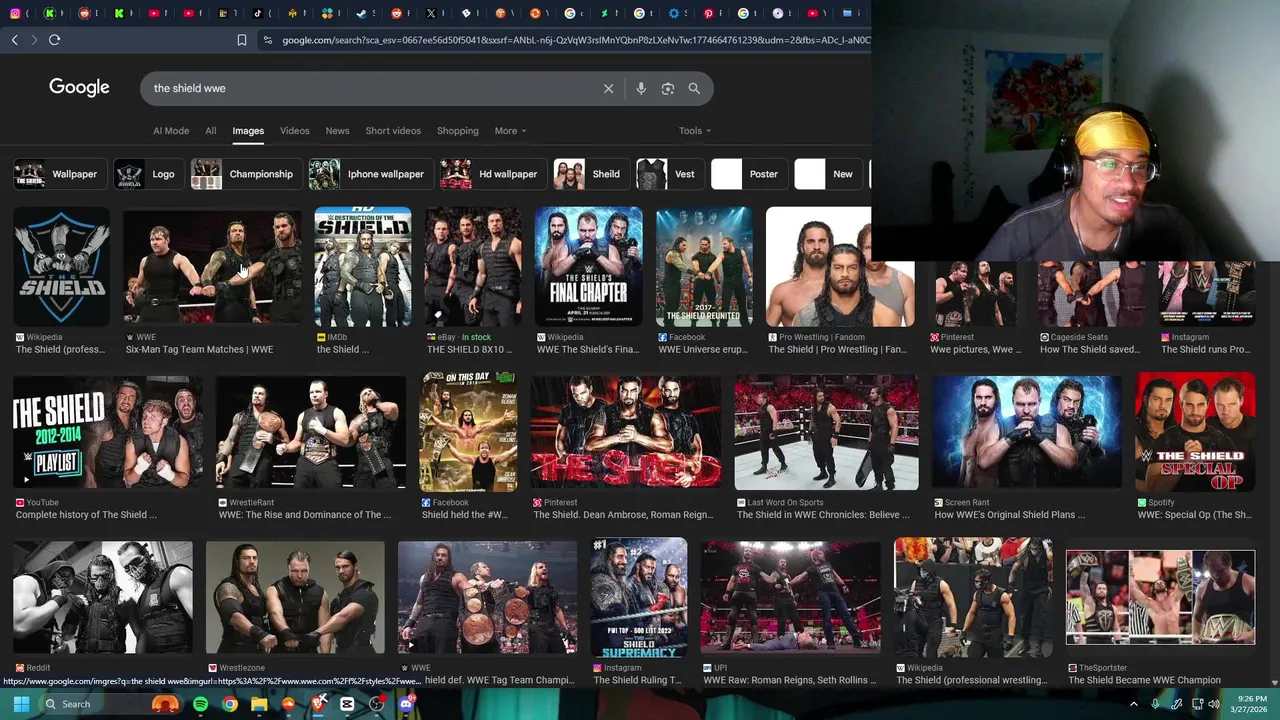Filter images by Sheild chip
This screenshot has width=1280, height=720.
coord(590,174)
